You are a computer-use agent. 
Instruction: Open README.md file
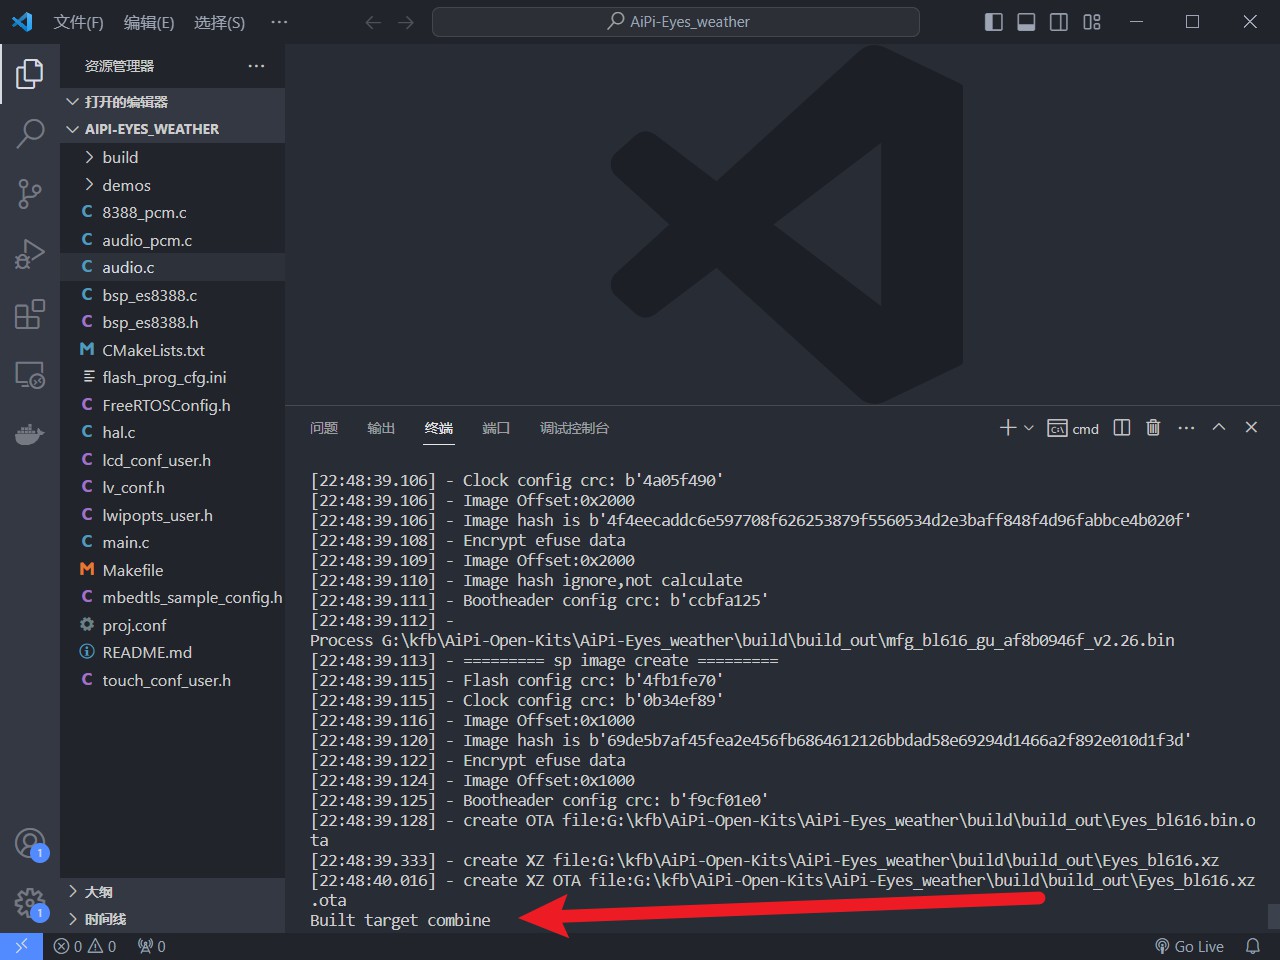coord(172,652)
